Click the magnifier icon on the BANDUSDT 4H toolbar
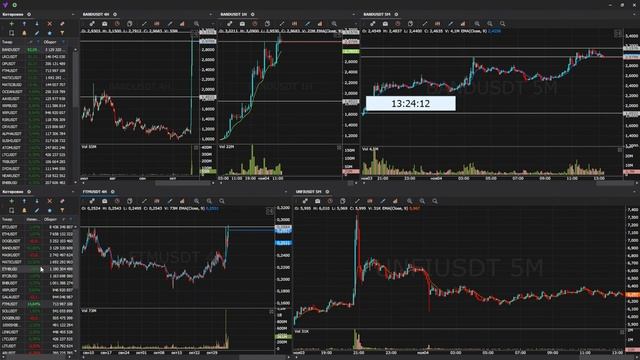640x360 pixels. (196, 24)
